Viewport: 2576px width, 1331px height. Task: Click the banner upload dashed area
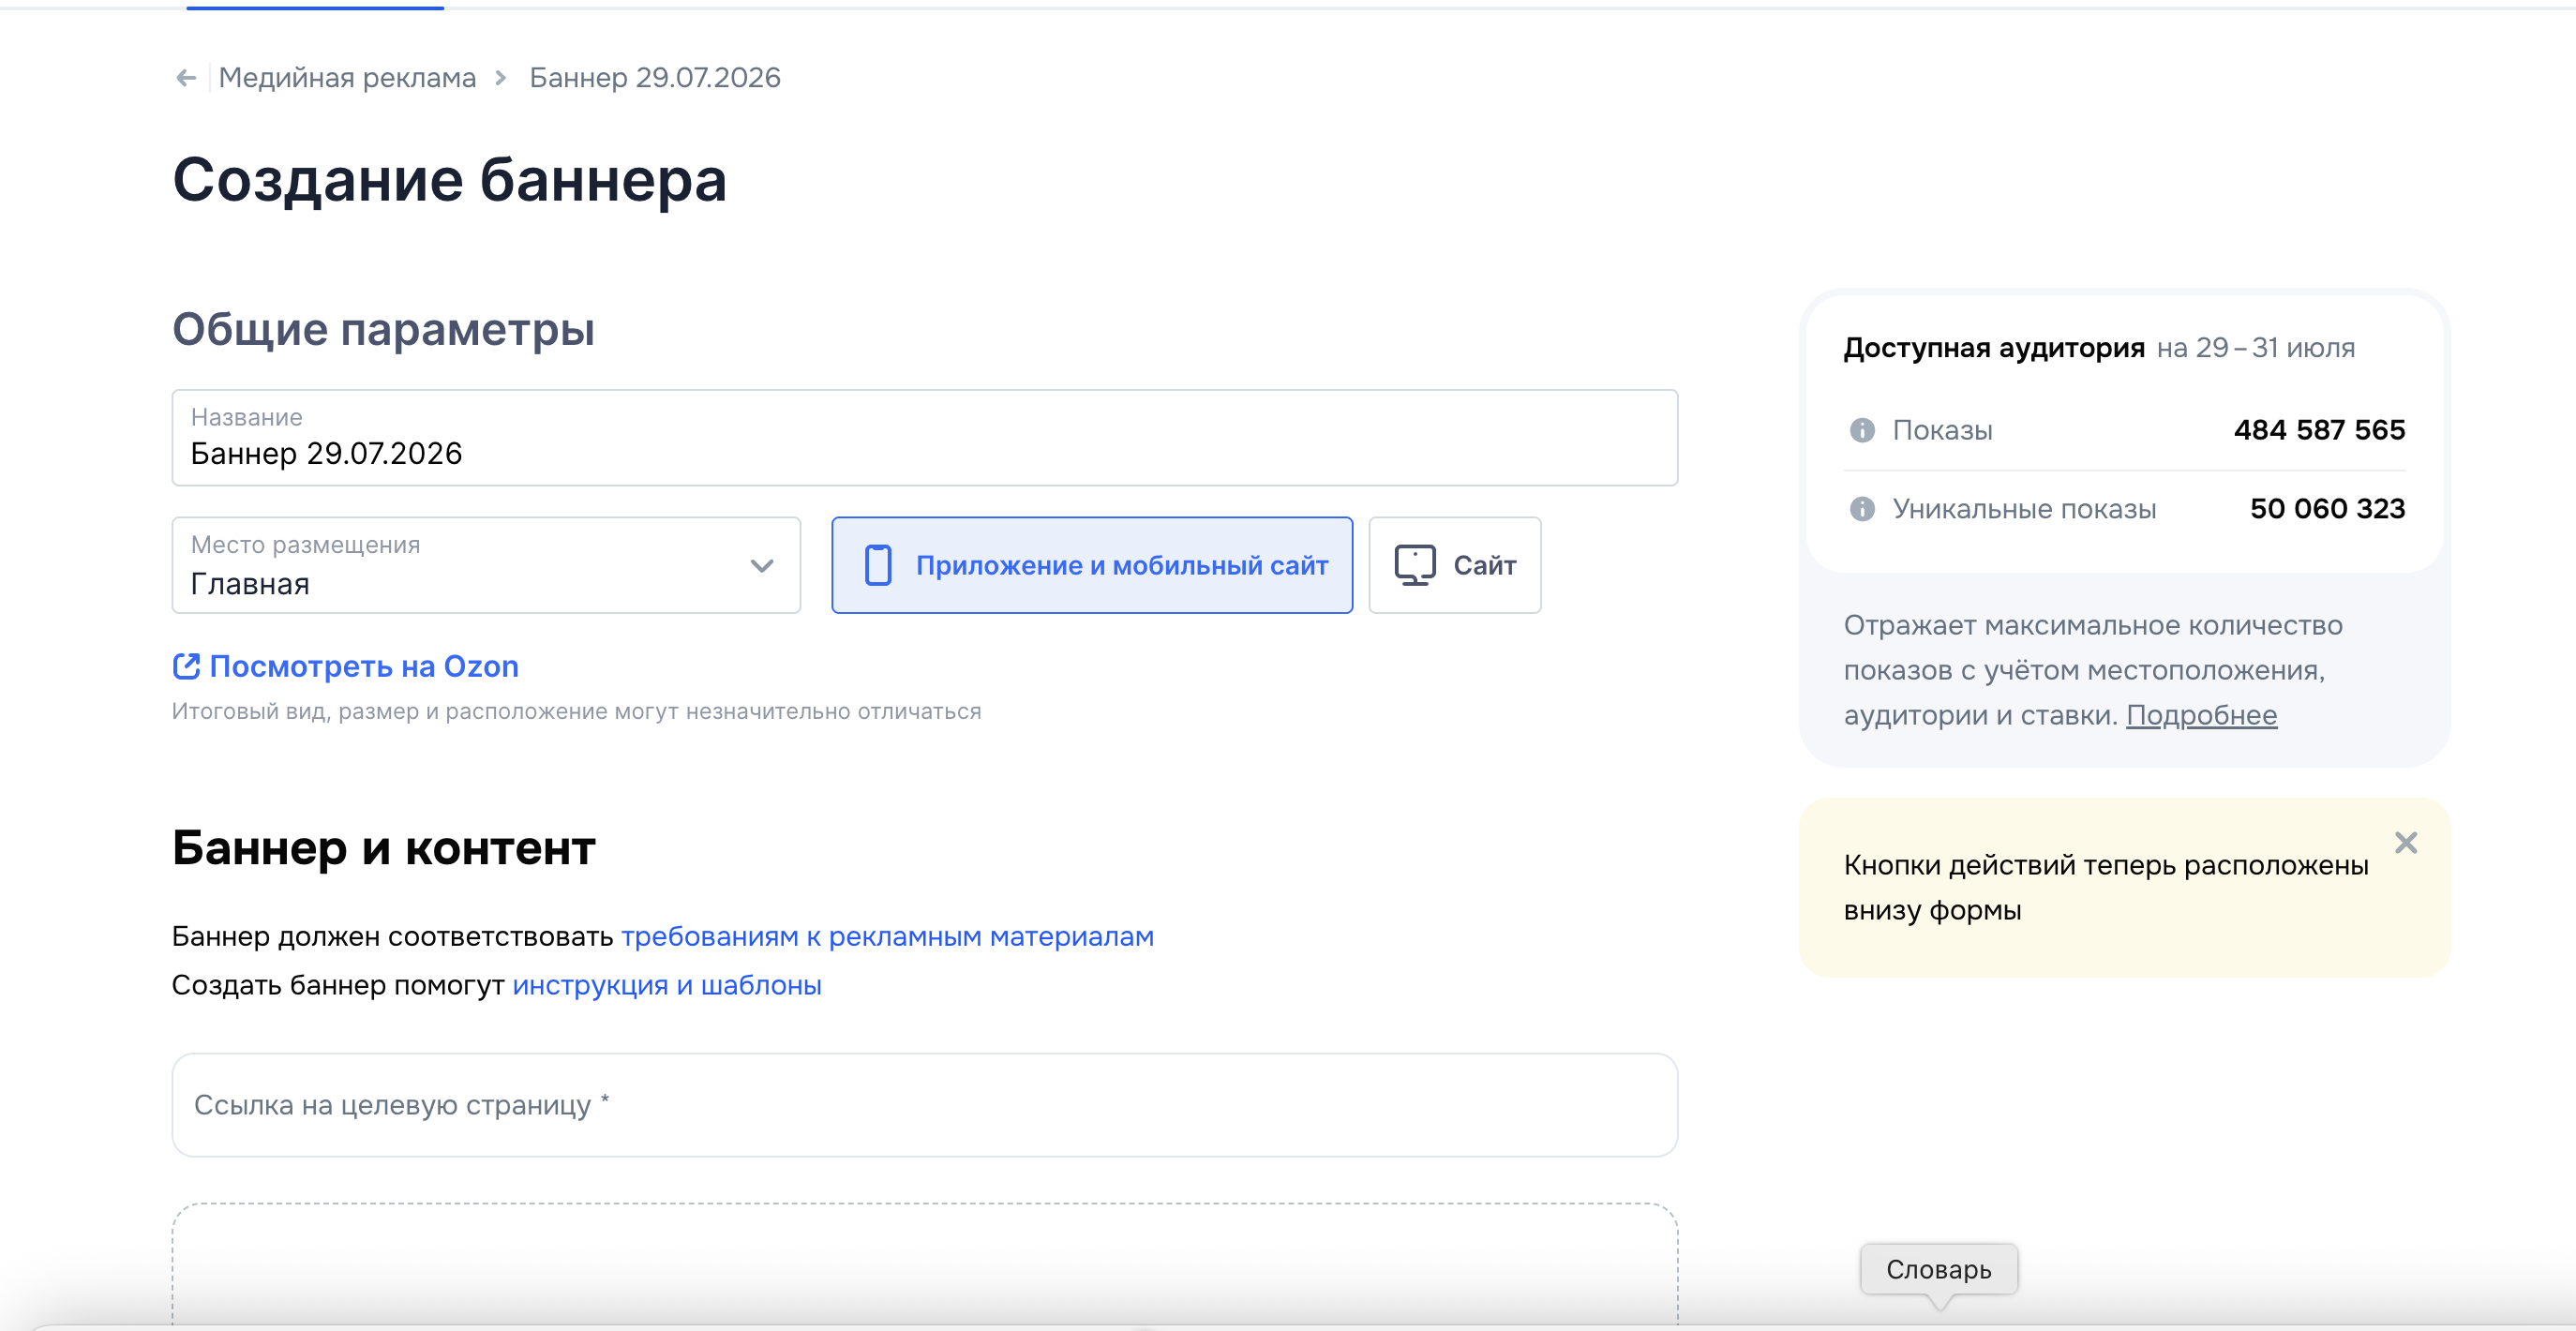coord(925,1266)
